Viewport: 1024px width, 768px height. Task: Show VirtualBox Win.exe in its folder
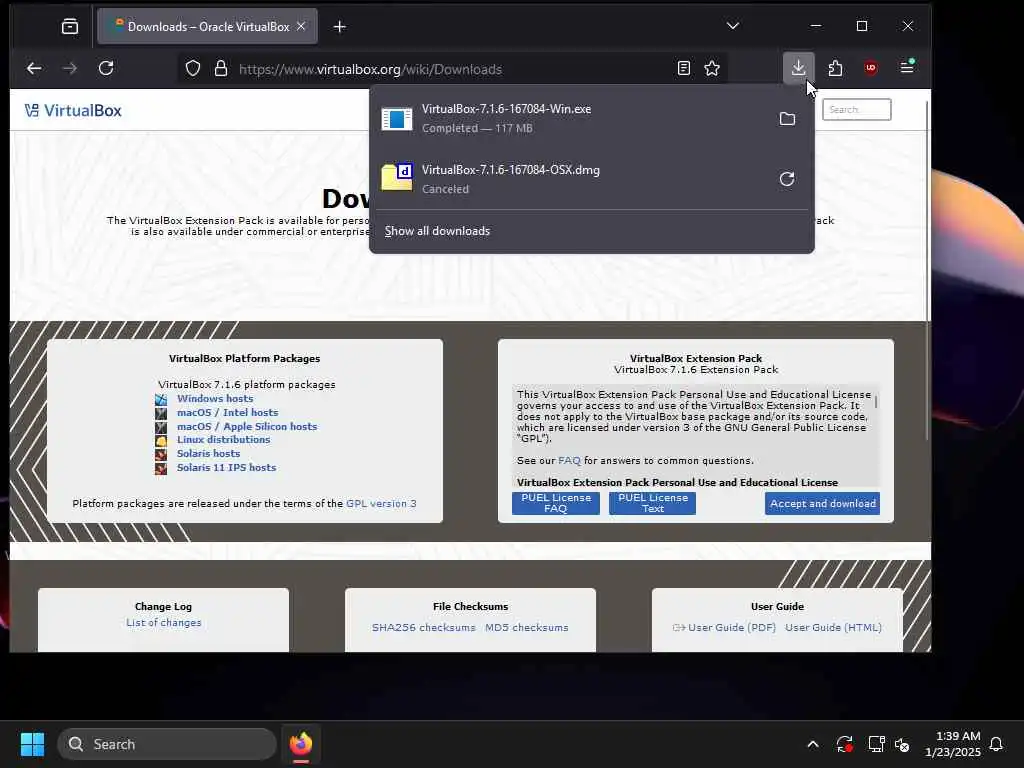(x=787, y=119)
